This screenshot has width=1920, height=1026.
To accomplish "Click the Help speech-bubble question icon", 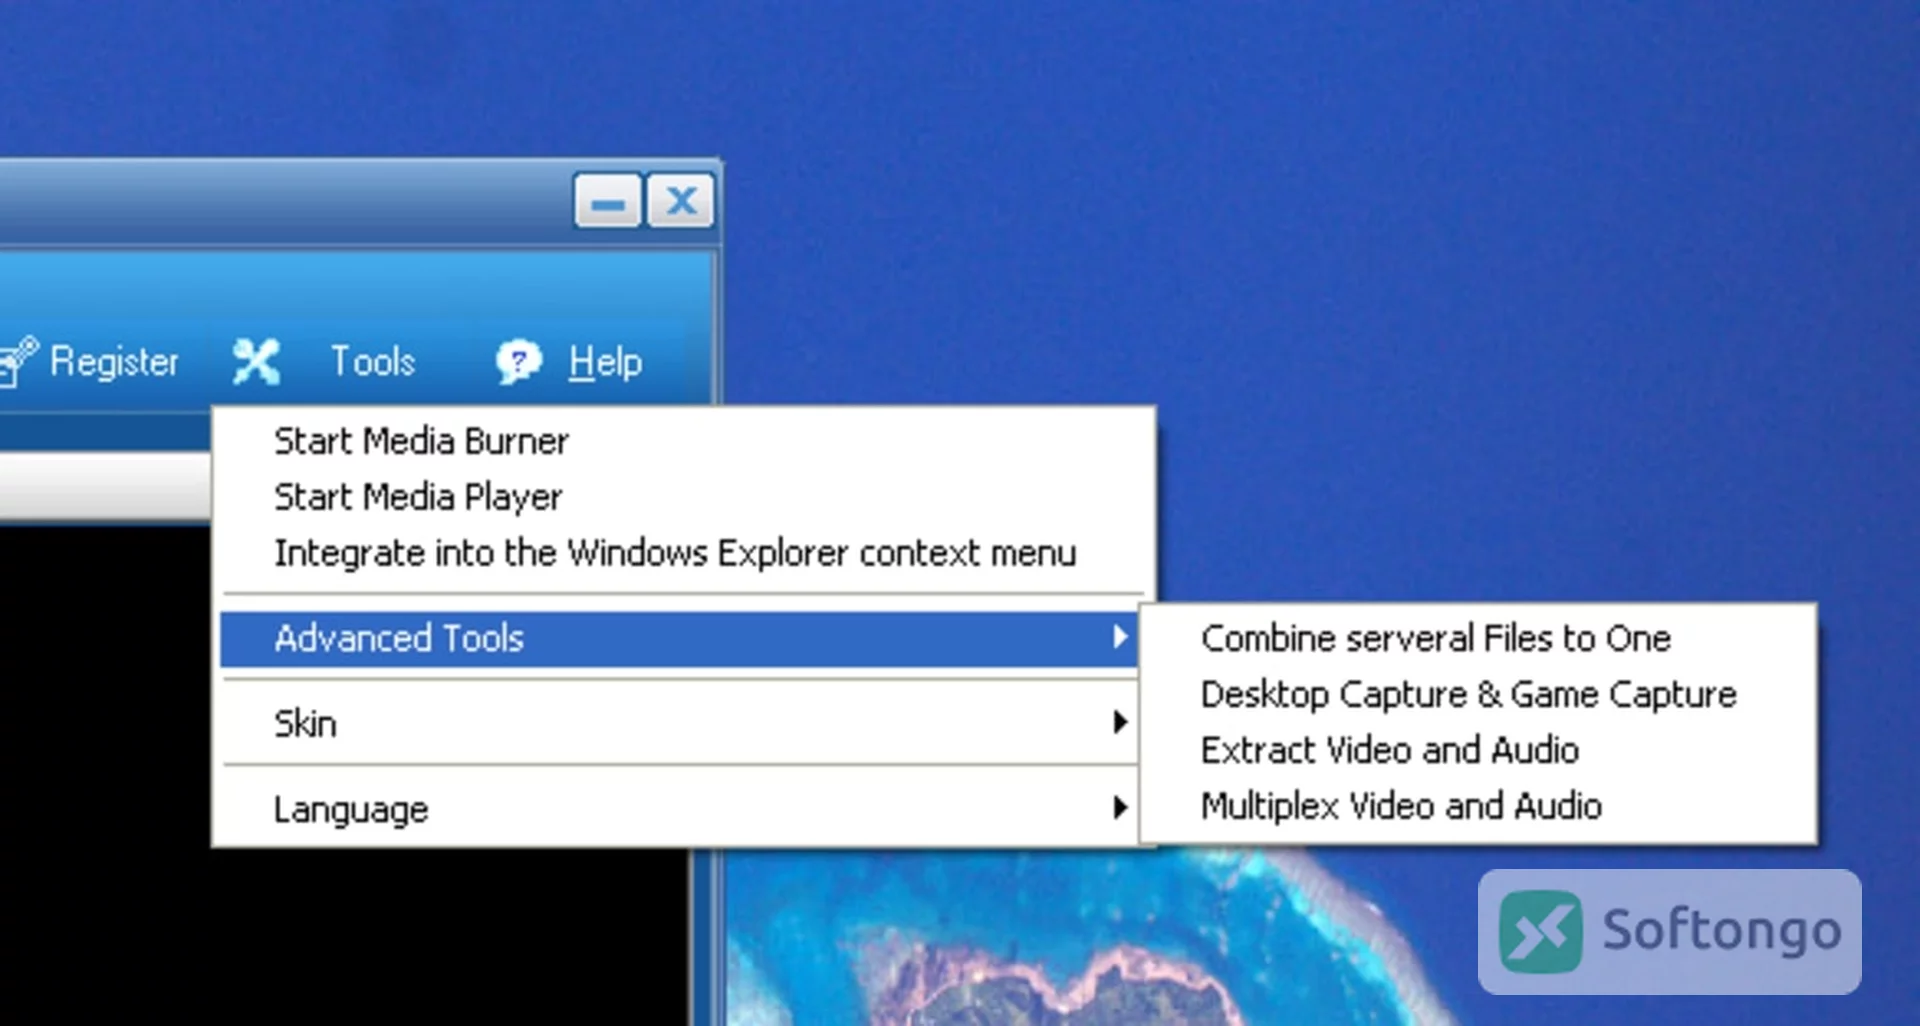I will [x=518, y=361].
